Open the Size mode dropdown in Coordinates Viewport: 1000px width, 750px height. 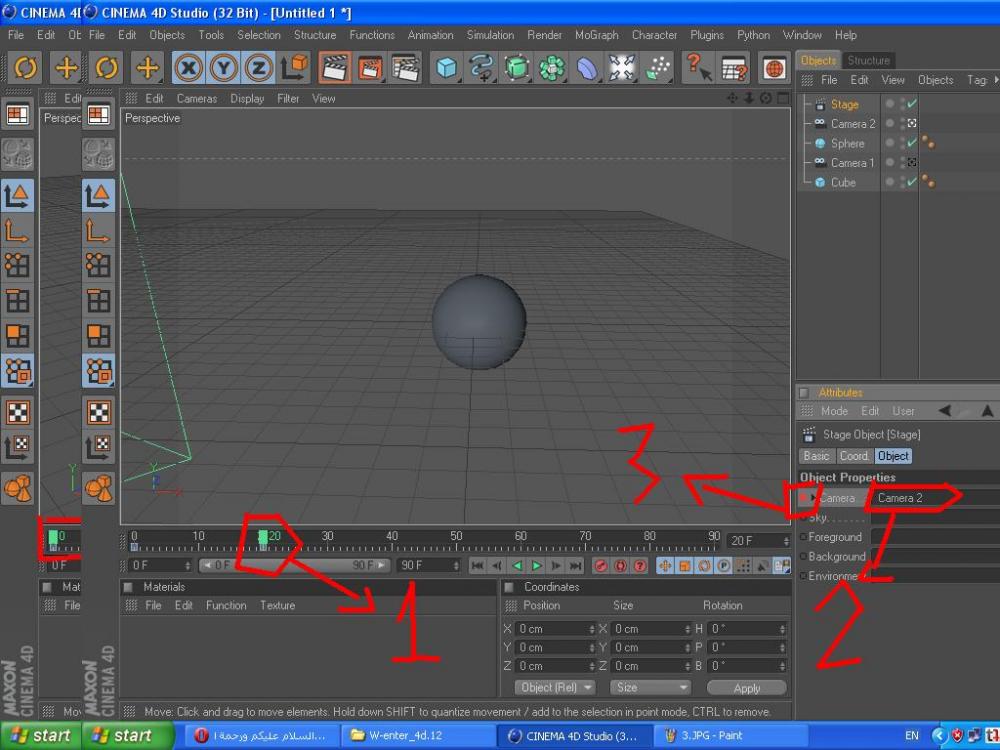(651, 688)
